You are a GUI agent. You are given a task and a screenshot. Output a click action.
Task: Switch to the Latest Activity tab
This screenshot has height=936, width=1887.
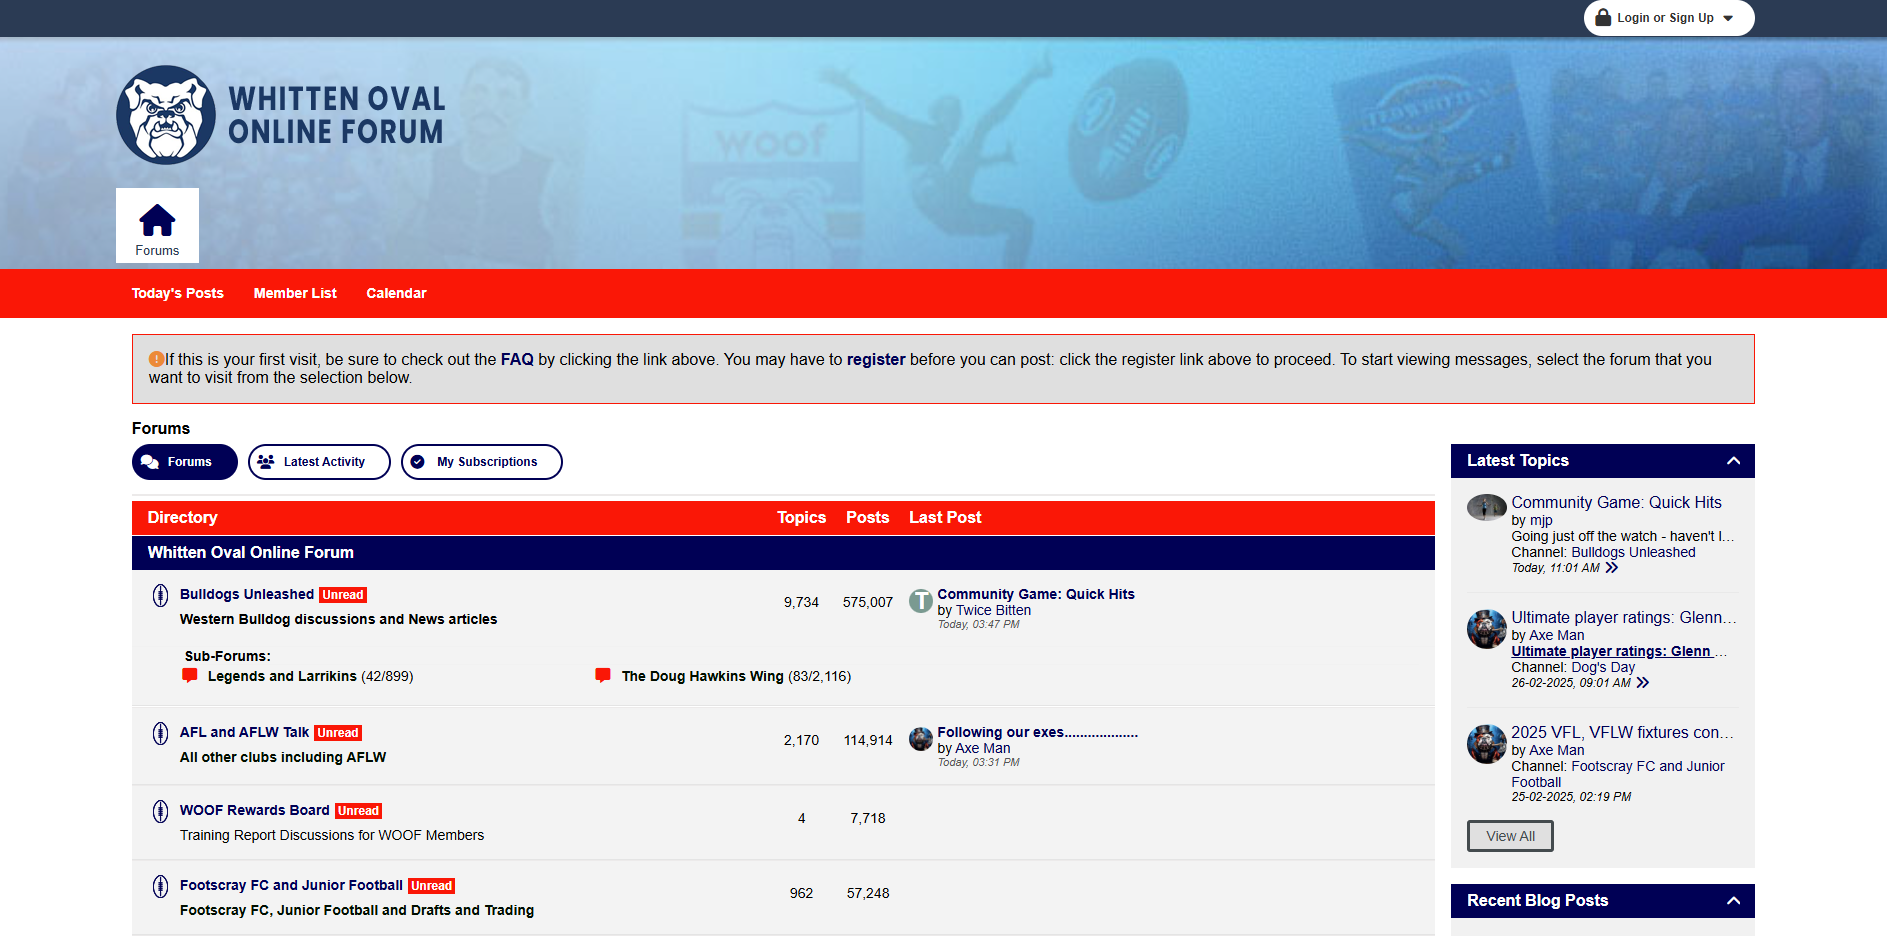click(x=319, y=462)
